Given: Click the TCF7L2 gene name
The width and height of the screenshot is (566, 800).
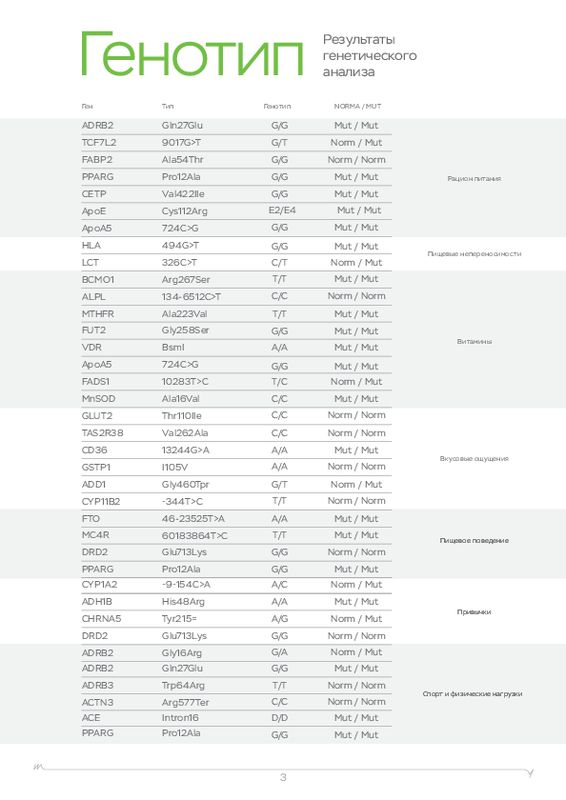Looking at the screenshot, I should click(99, 143).
